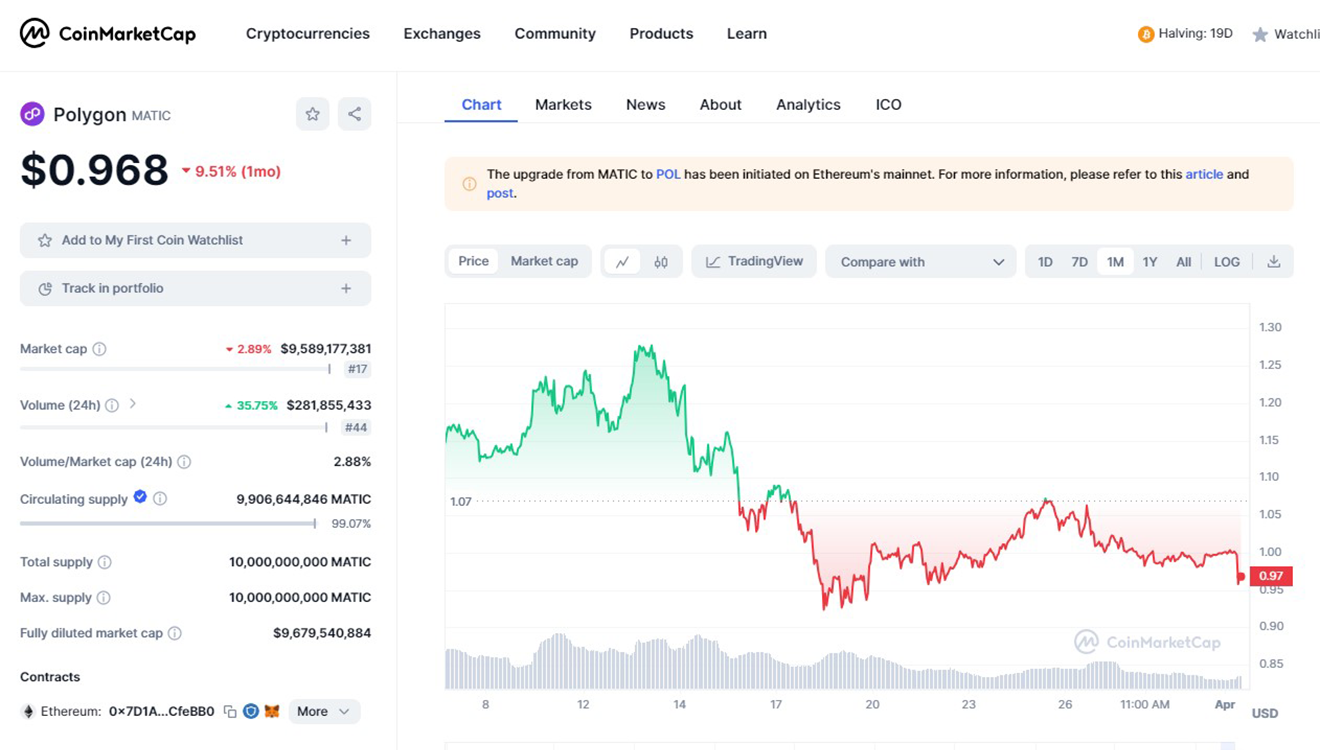Image resolution: width=1320 pixels, height=750 pixels.
Task: Open the Compare with dropdown
Action: point(920,262)
